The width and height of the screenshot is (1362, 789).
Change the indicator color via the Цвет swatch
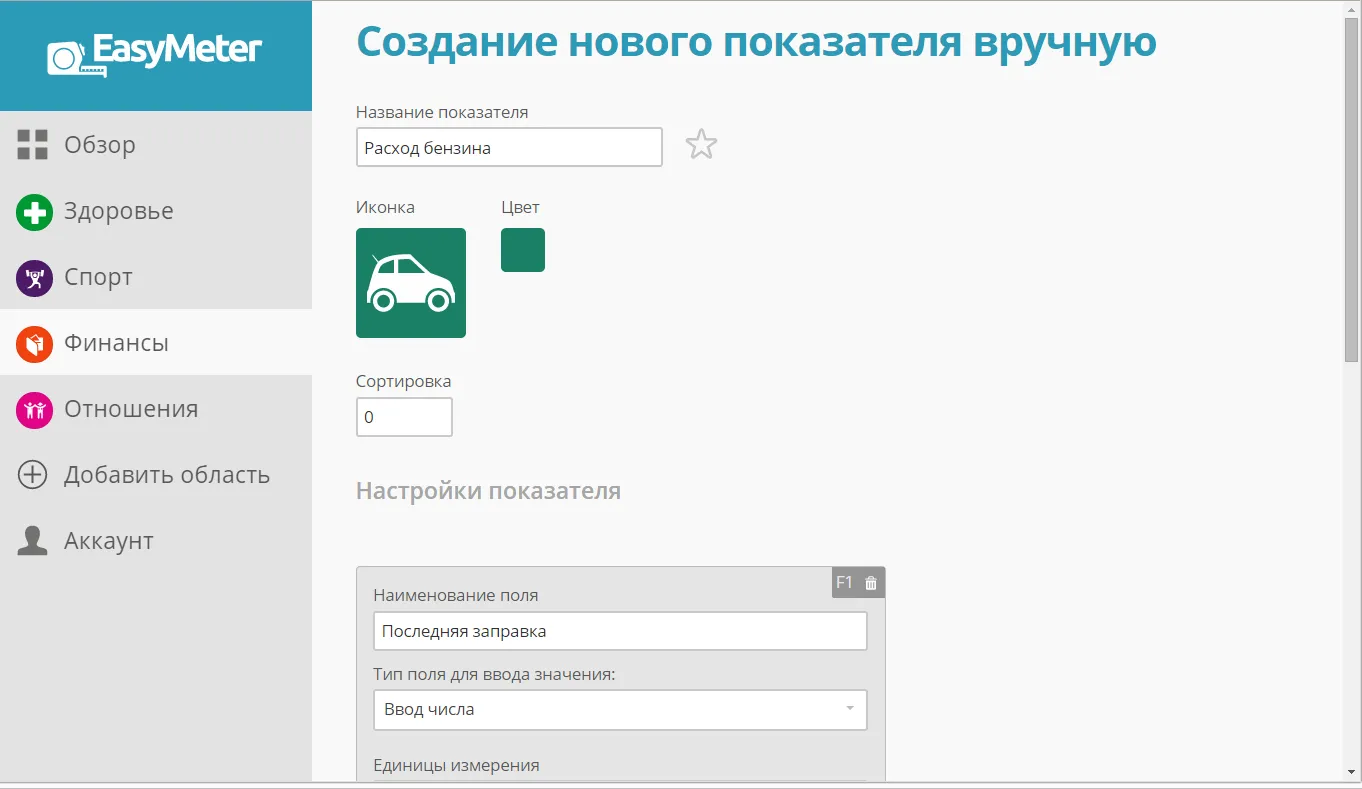(522, 250)
